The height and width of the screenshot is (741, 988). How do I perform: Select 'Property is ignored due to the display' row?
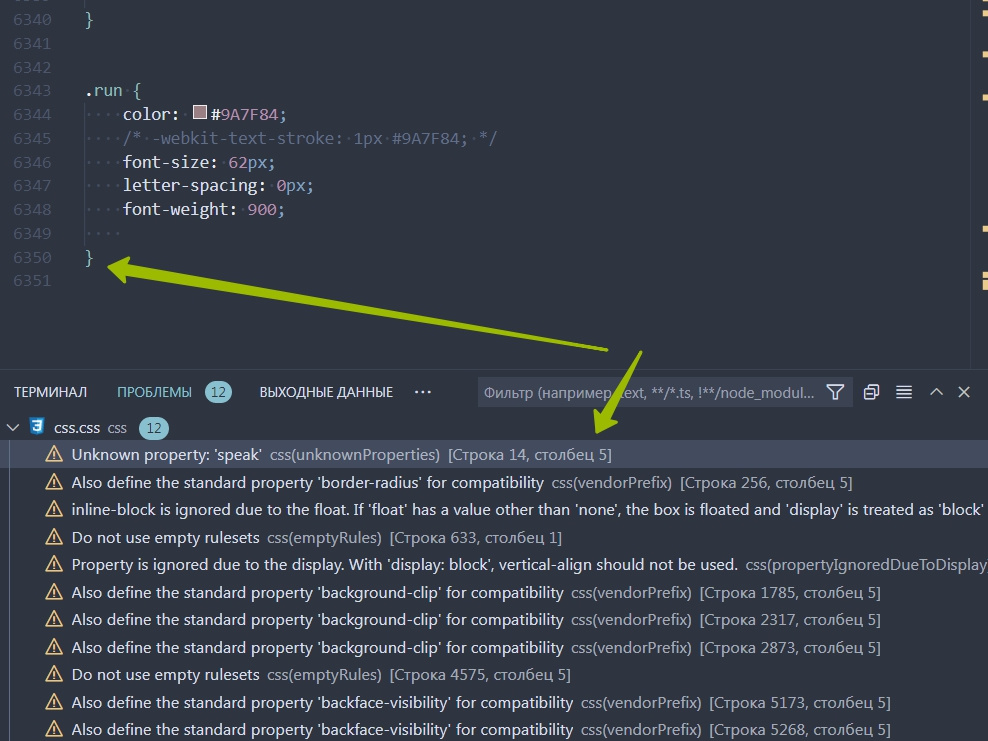494,564
